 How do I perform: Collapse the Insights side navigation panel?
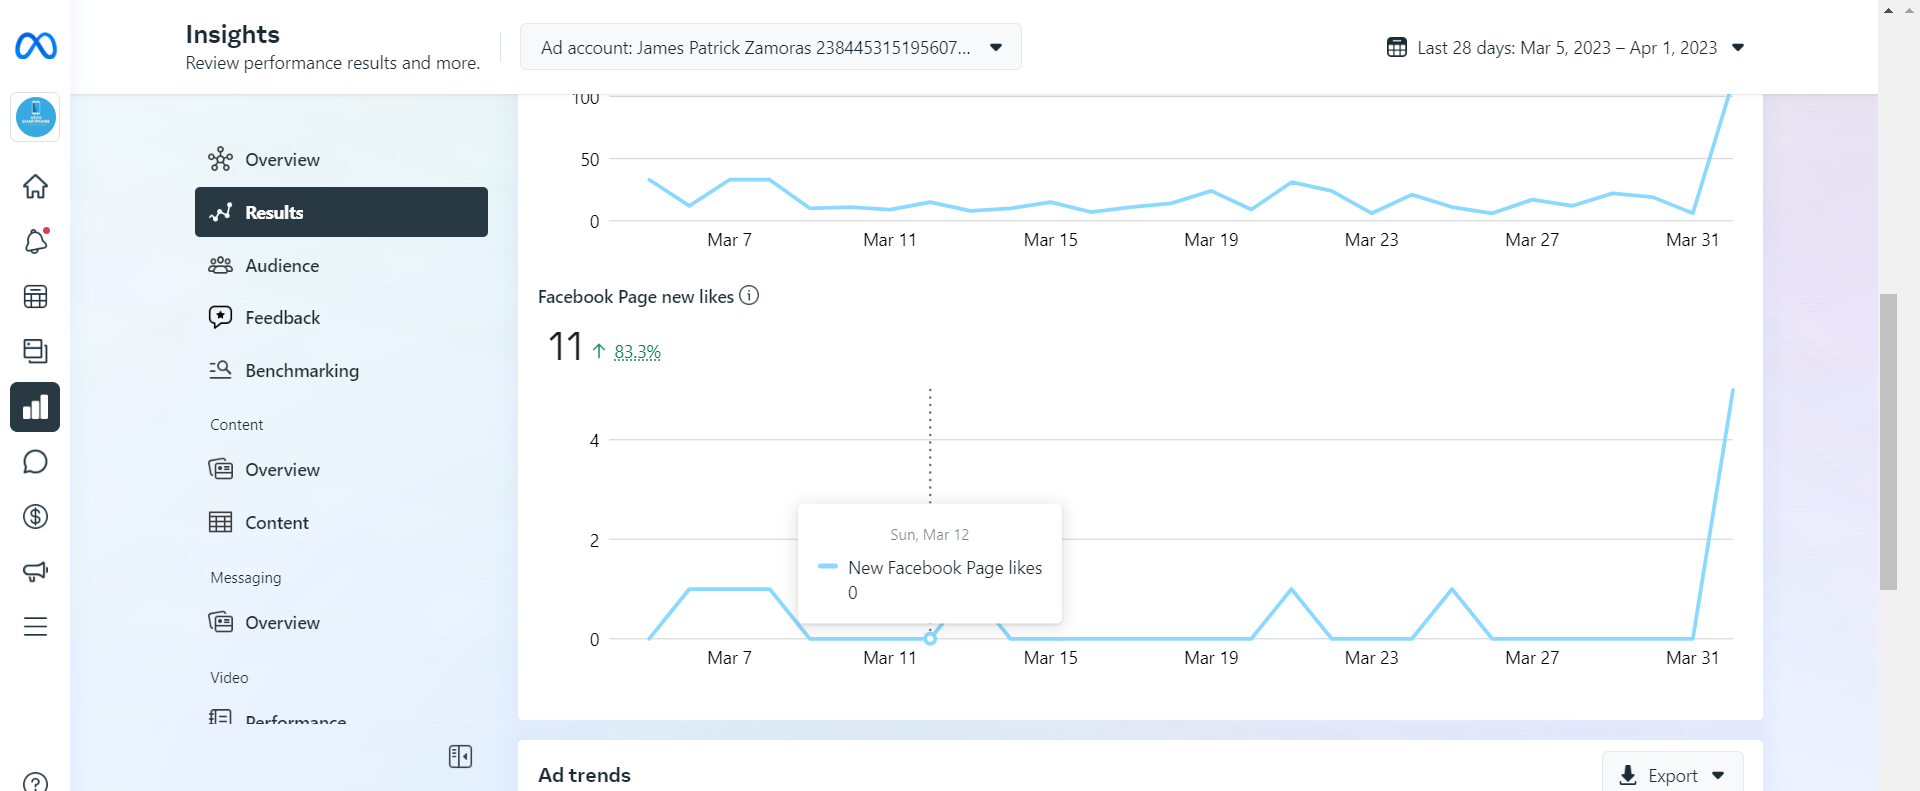pyautogui.click(x=460, y=757)
